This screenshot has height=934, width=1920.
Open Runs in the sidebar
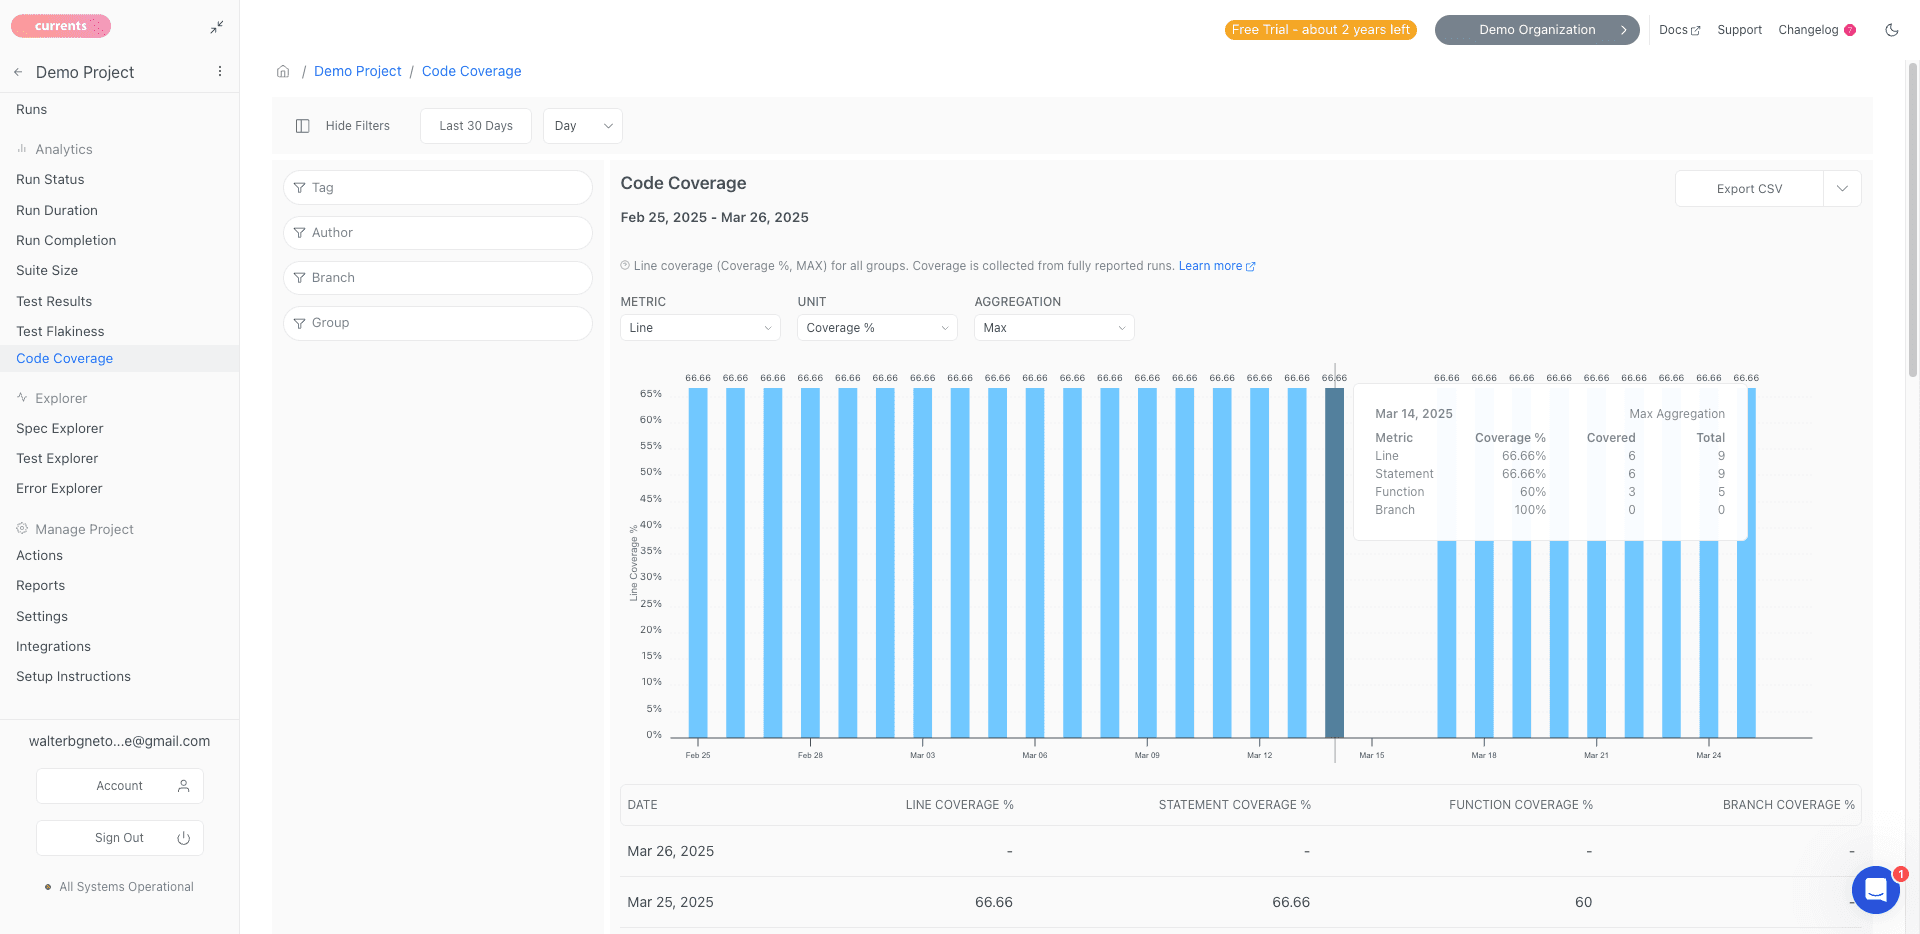(x=32, y=110)
